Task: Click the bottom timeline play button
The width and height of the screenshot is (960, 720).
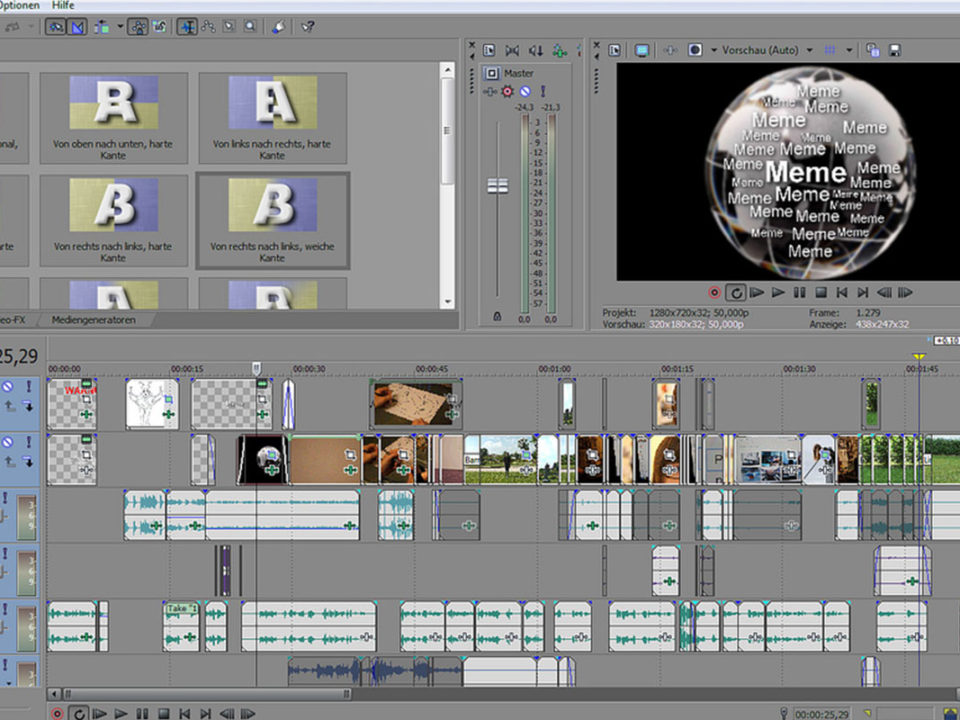Action: [121, 713]
